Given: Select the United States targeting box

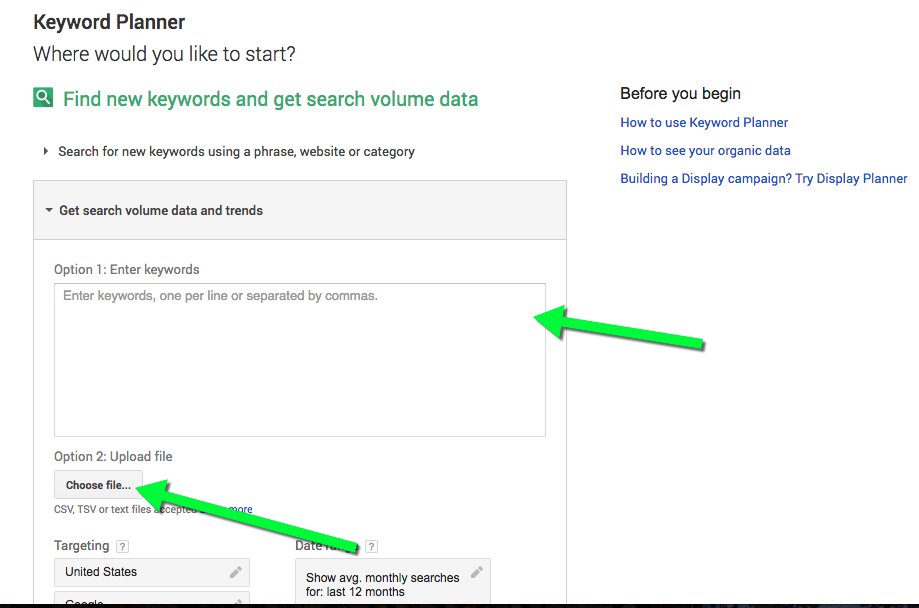Looking at the screenshot, I should (152, 572).
